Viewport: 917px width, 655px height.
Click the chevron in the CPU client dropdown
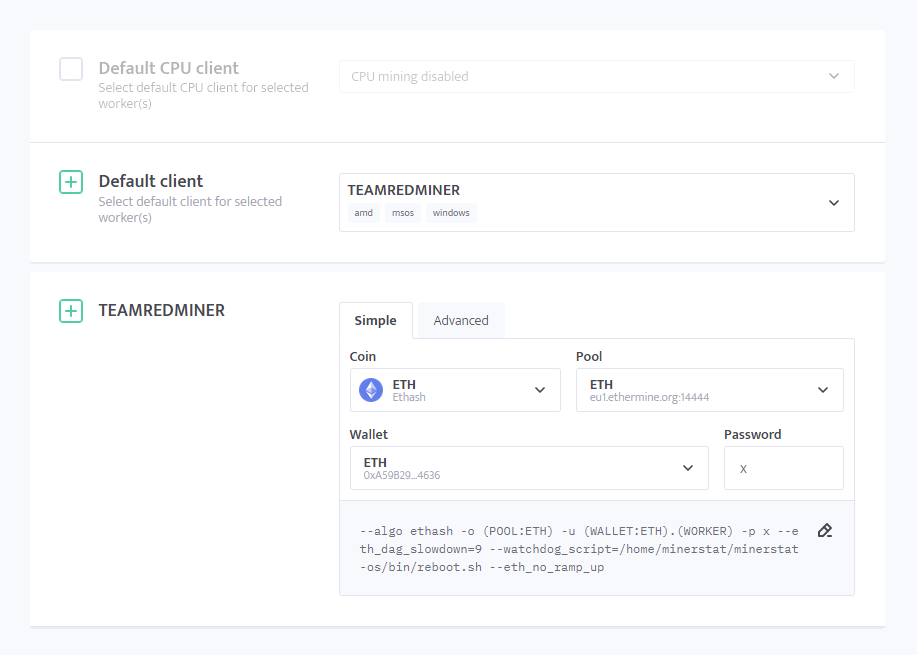point(834,76)
